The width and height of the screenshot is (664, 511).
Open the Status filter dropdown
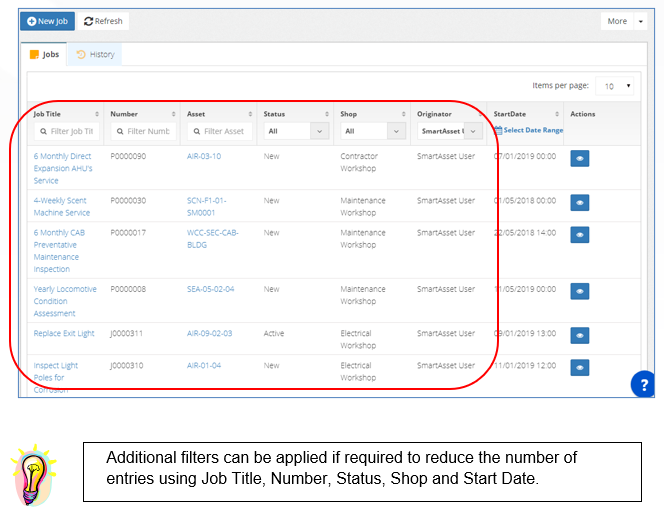(x=295, y=131)
